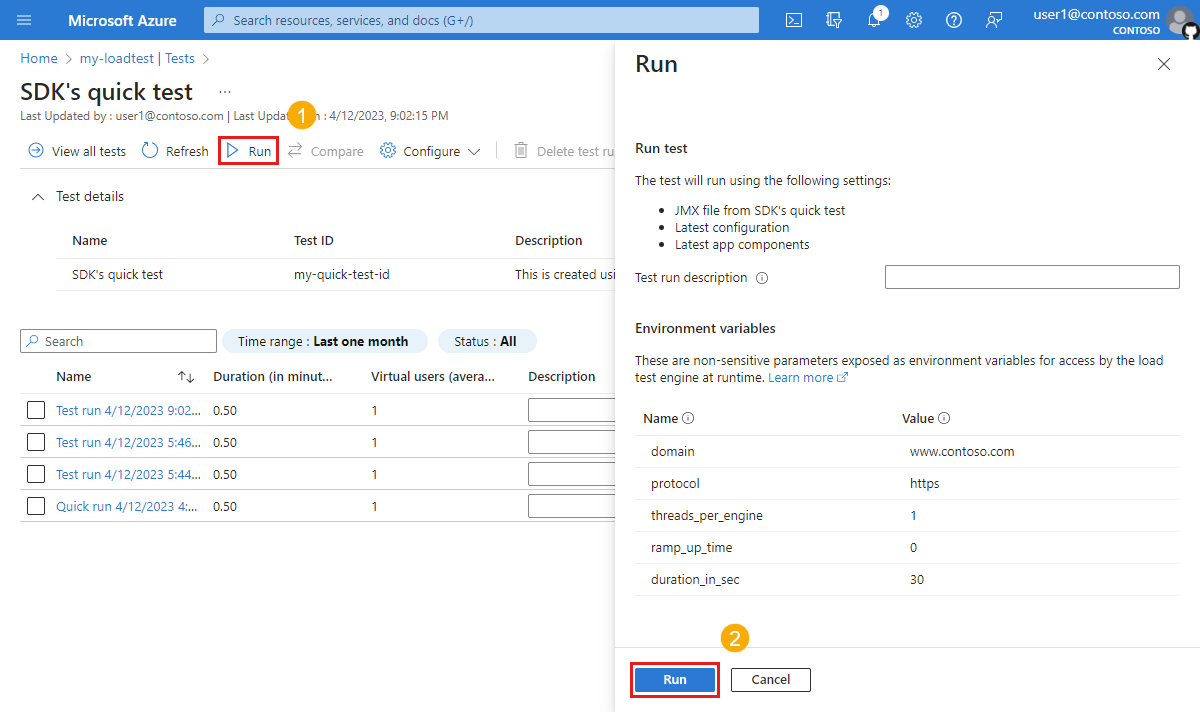Screen dimensions: 1200x712
Task: Open the Configure dropdown
Action: [429, 150]
